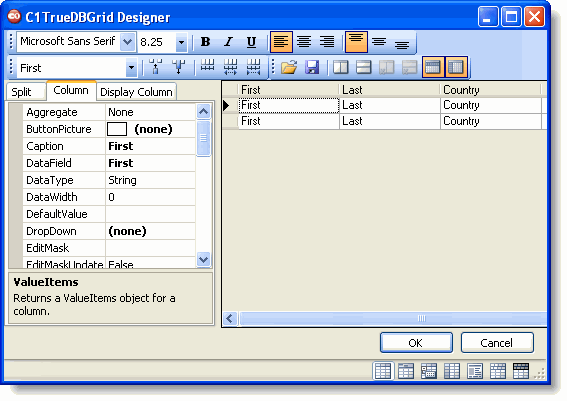This screenshot has width=567, height=401.
Task: Open layout file with folder icon
Action: pos(289,67)
